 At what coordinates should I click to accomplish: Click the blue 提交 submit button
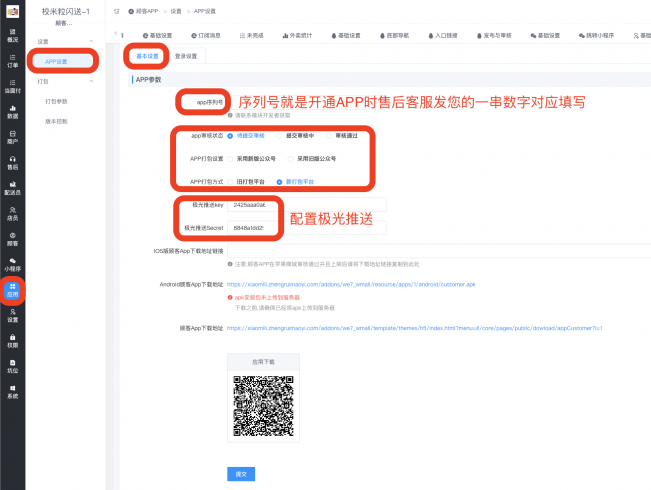pos(240,473)
